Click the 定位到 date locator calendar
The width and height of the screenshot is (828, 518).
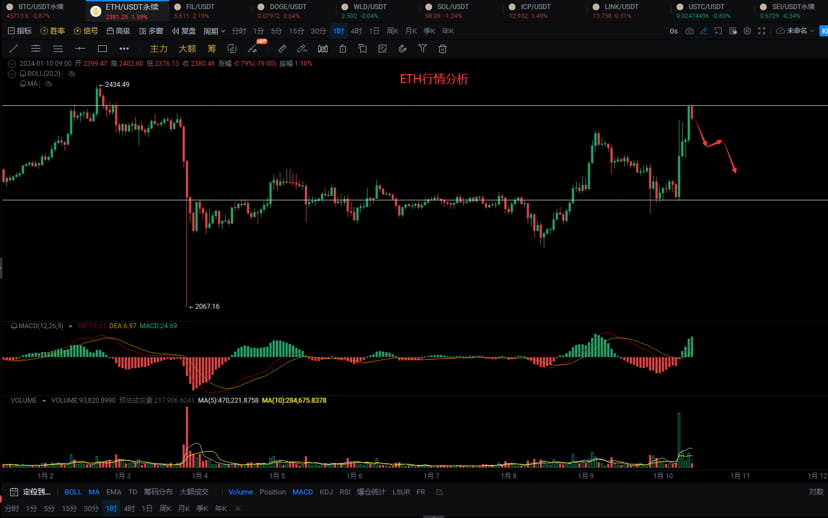tap(30, 492)
